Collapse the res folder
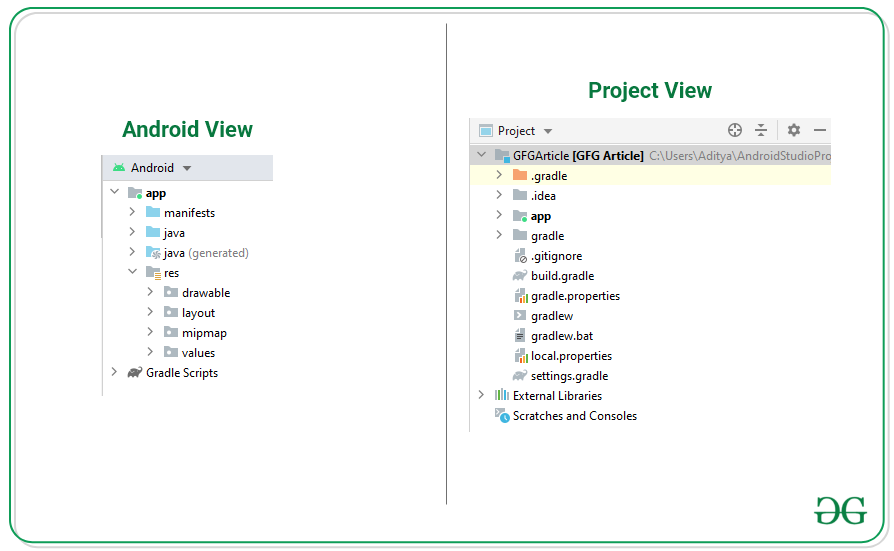Image resolution: width=894 pixels, height=551 pixels. pyautogui.click(x=132, y=272)
